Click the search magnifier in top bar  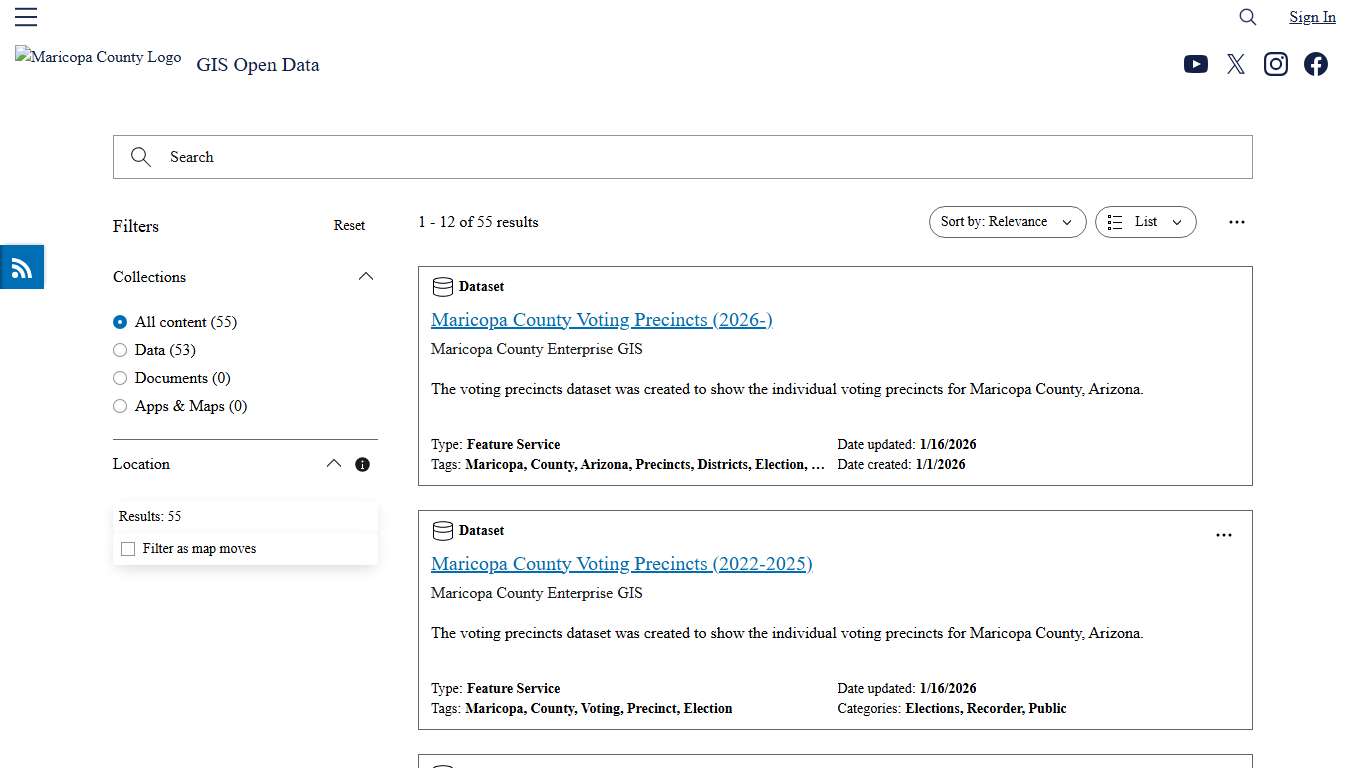[x=1247, y=17]
